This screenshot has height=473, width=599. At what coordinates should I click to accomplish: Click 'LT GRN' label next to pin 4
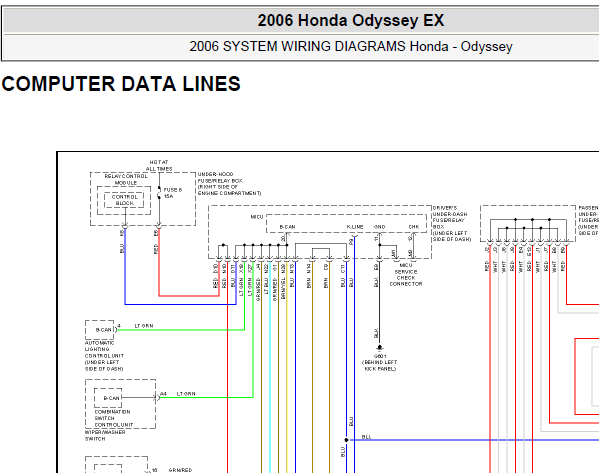point(144,326)
